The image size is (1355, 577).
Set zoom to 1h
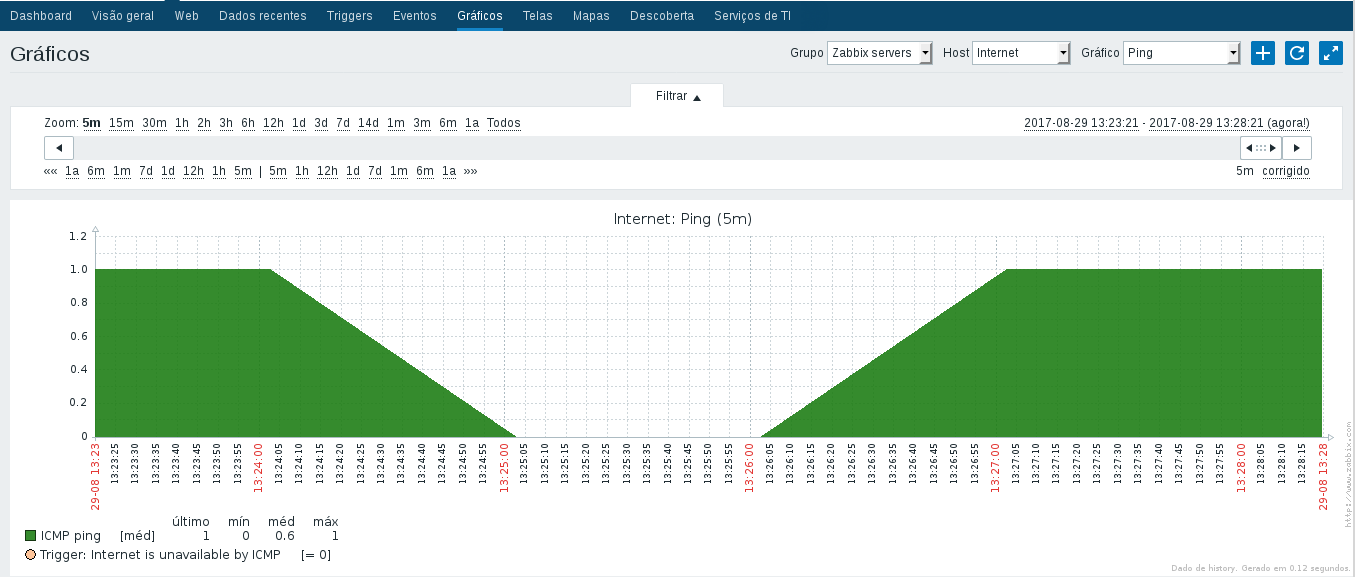pos(181,123)
